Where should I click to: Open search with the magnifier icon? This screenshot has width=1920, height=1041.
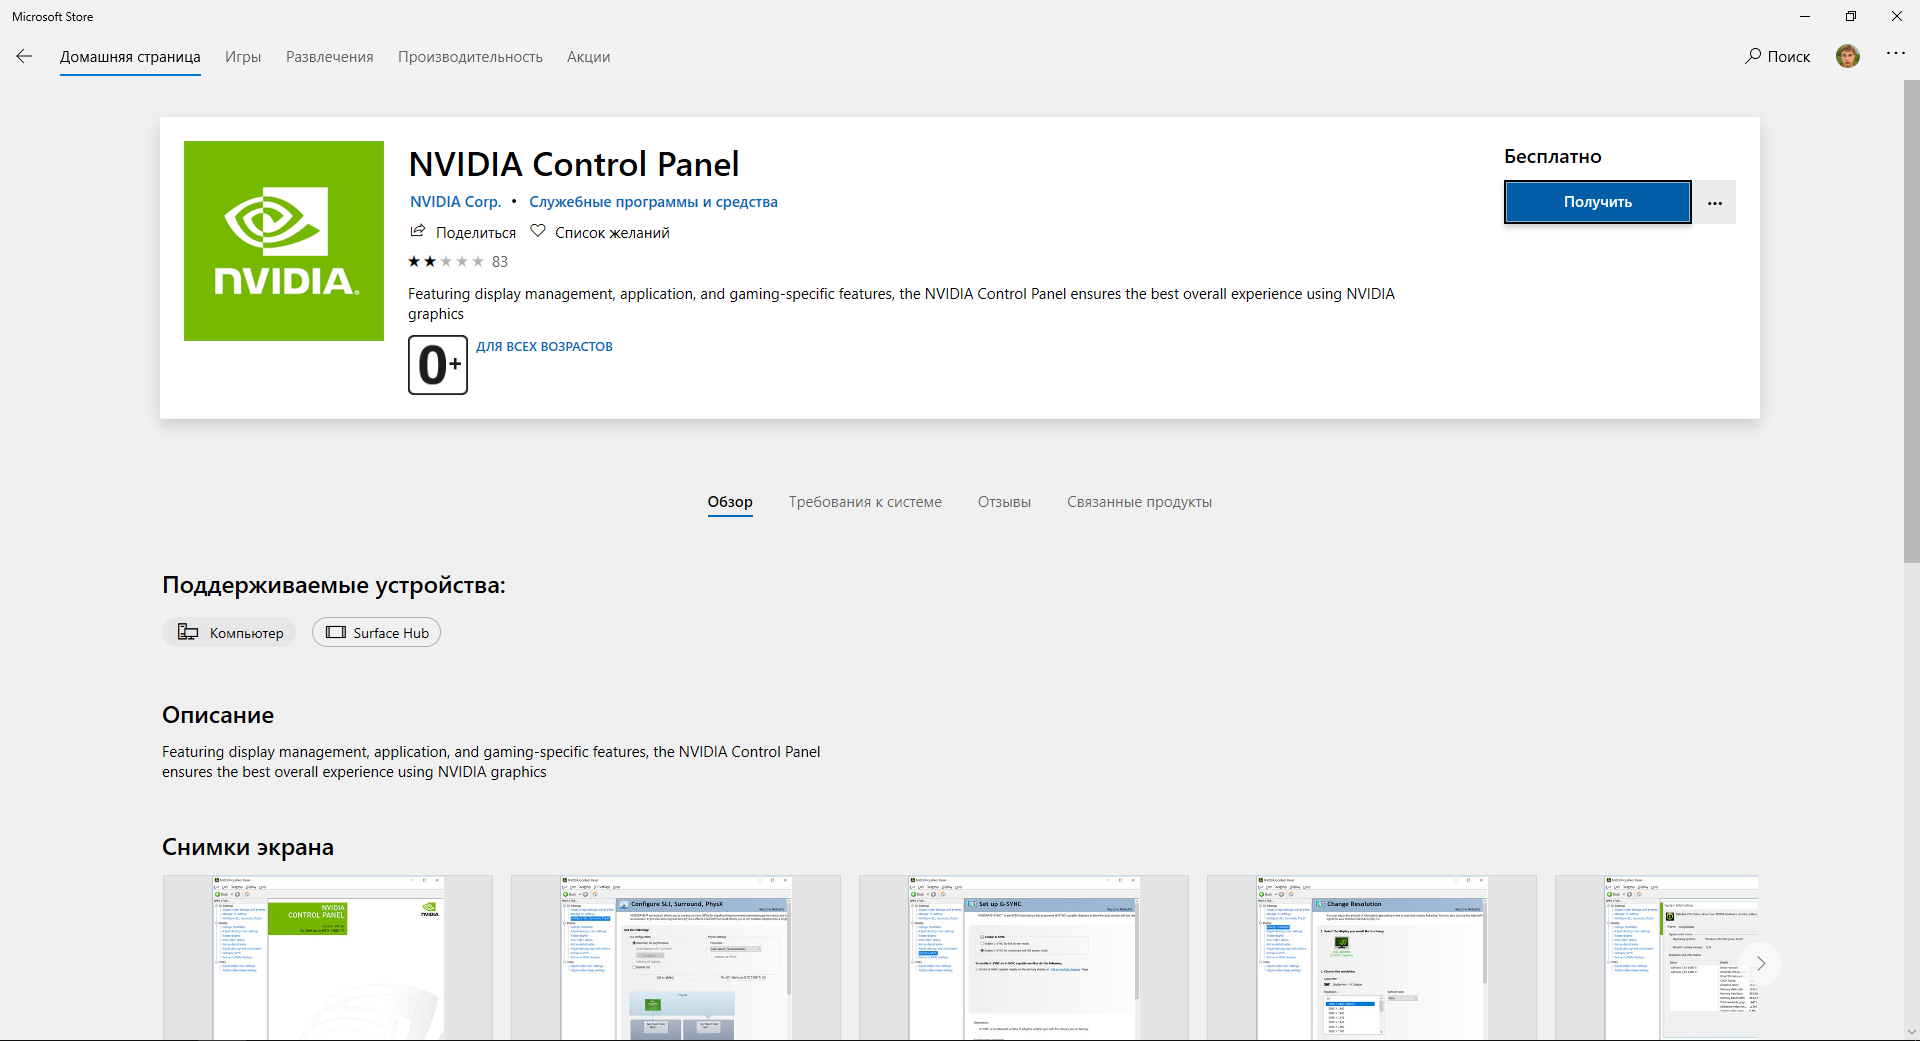(x=1753, y=56)
